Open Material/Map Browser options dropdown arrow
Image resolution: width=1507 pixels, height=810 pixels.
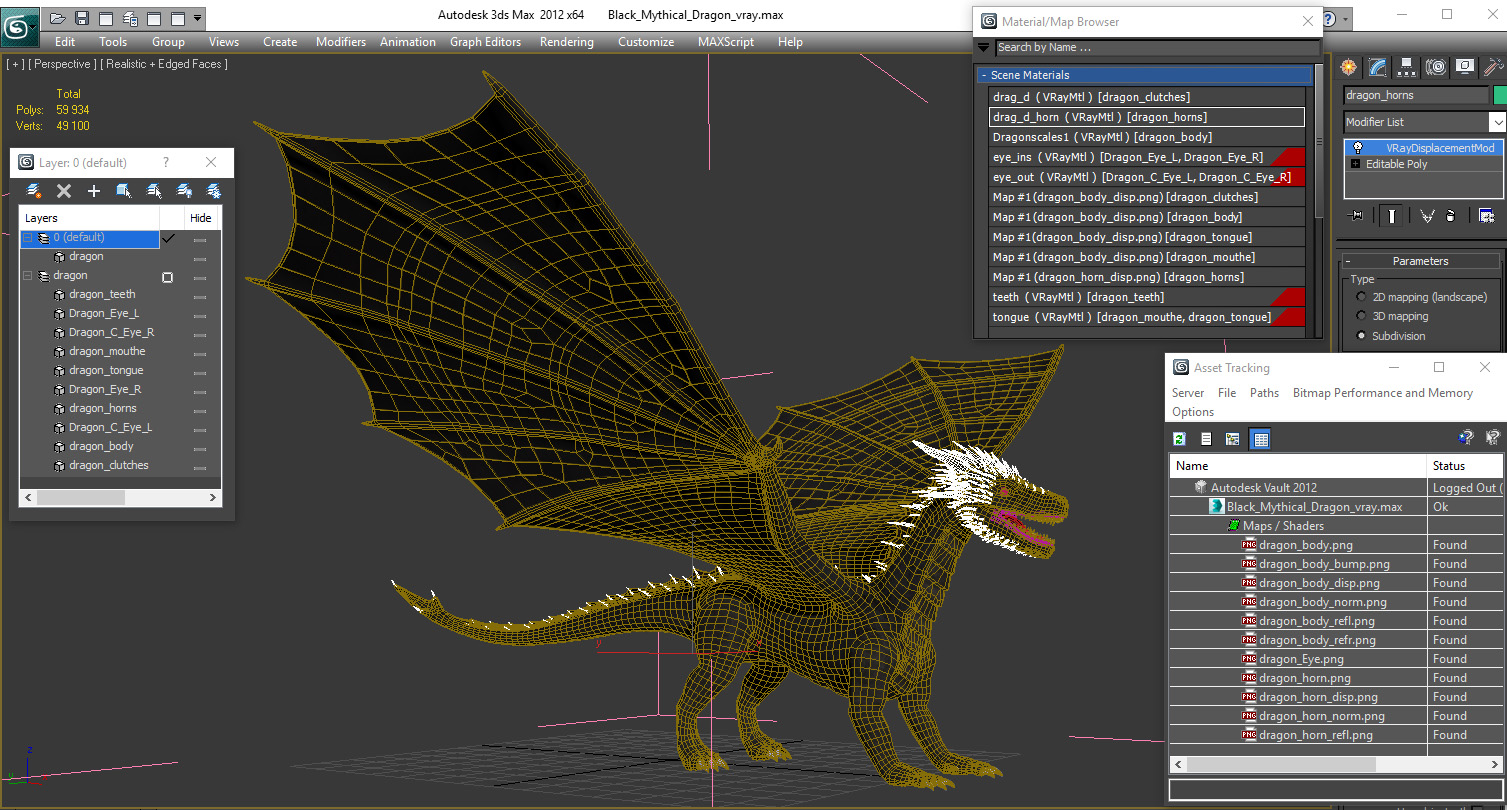(x=983, y=47)
